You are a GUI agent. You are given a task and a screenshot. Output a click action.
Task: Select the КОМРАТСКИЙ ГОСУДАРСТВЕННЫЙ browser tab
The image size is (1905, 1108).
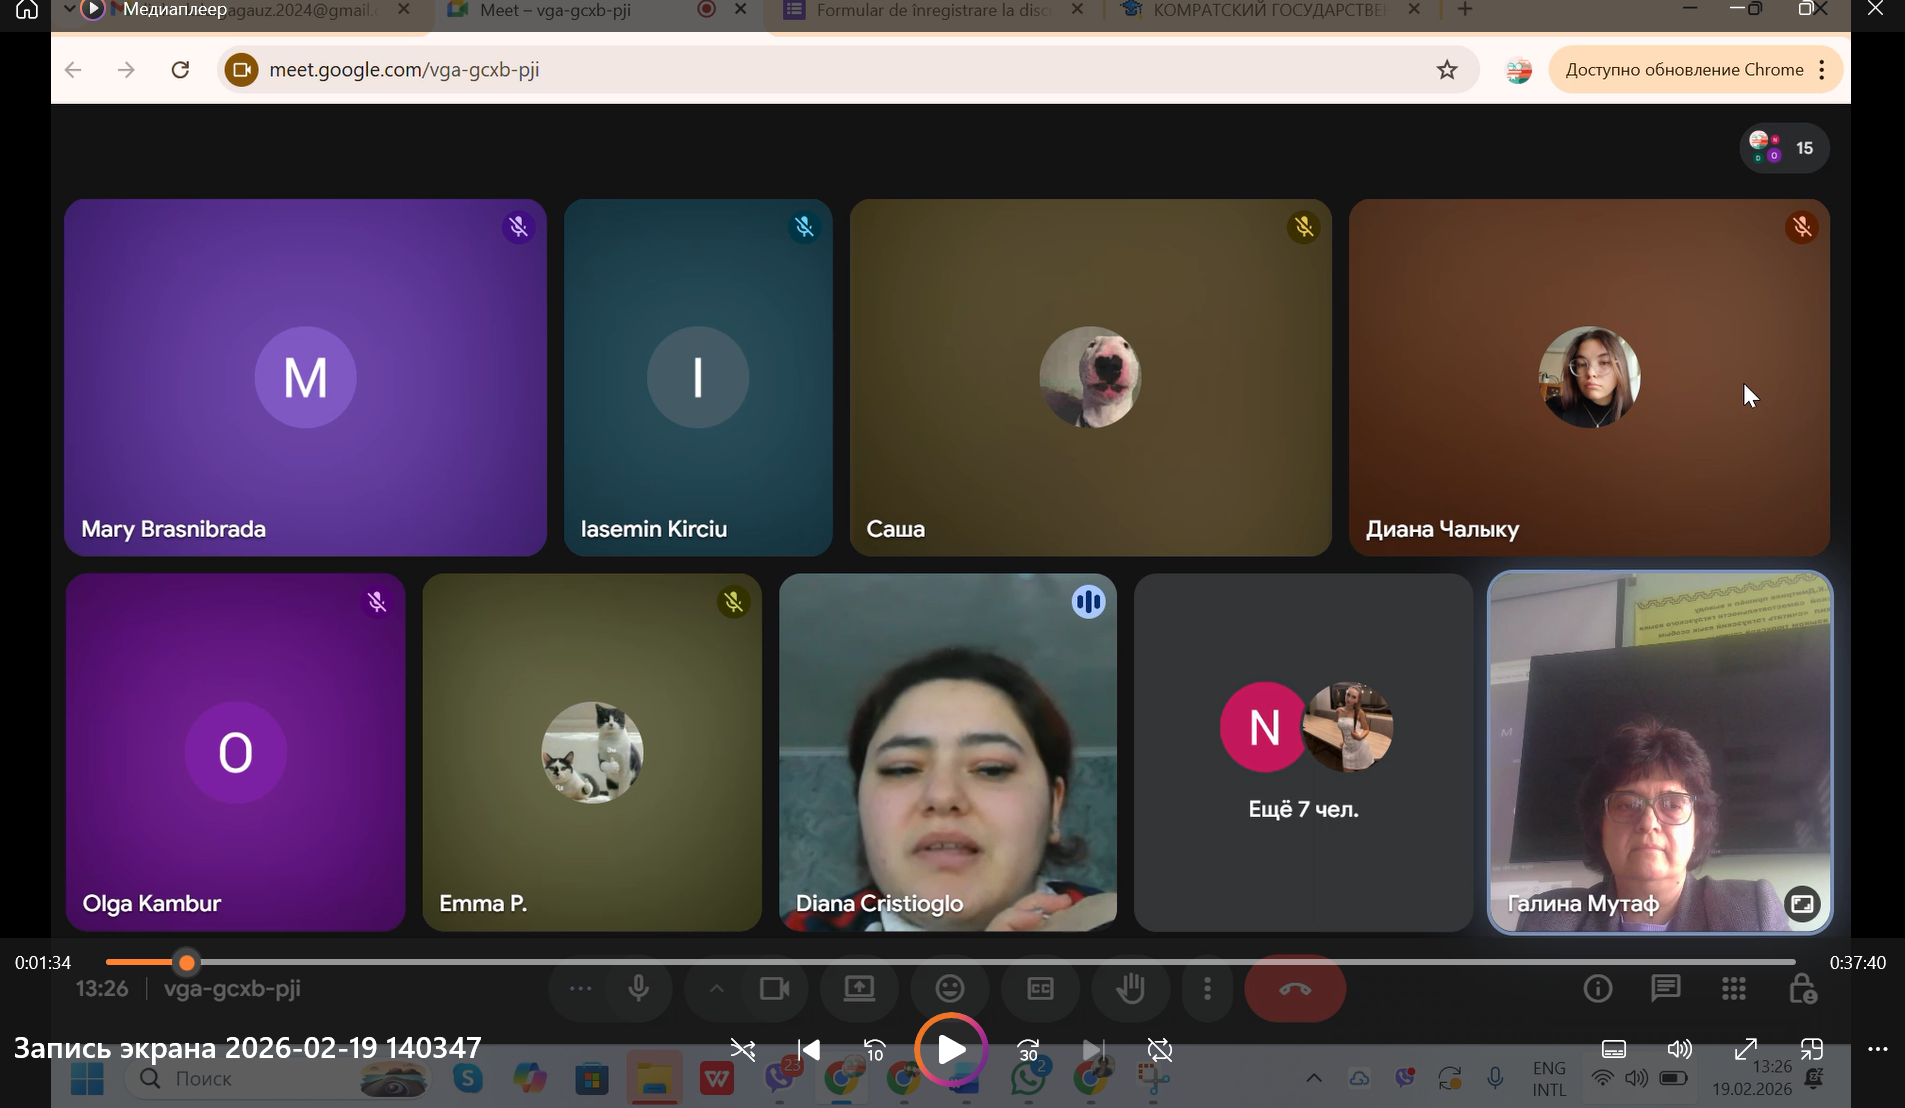1268,10
